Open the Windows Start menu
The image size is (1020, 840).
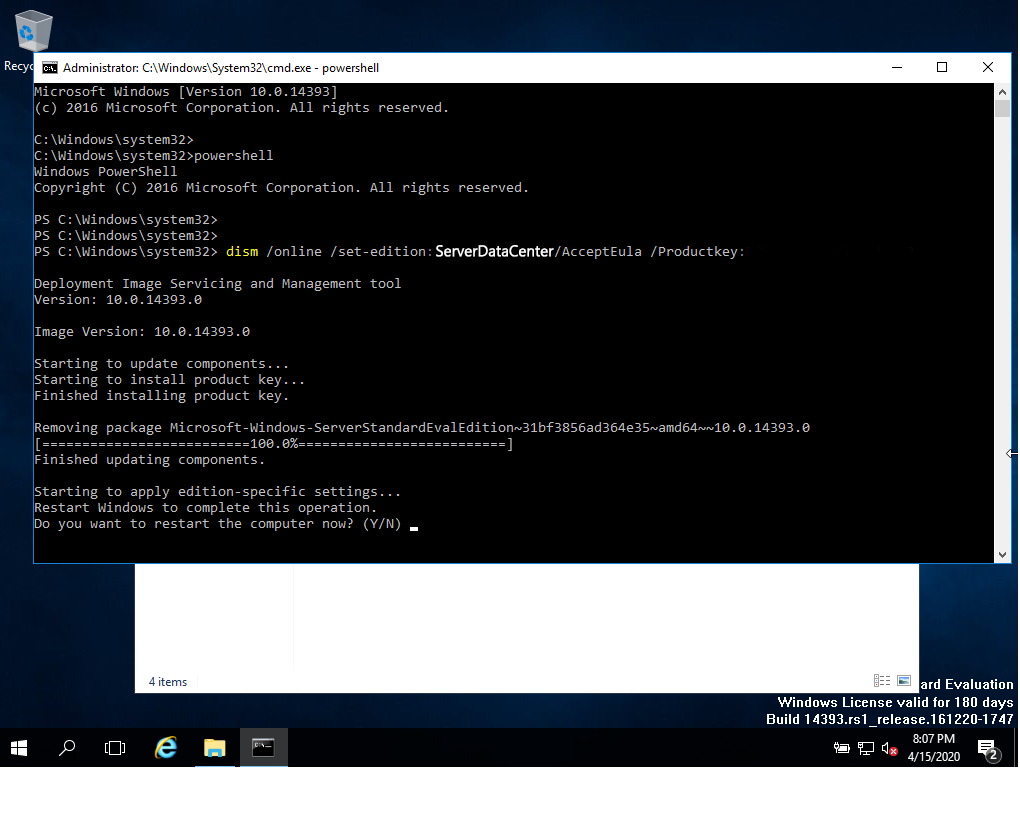[19, 748]
